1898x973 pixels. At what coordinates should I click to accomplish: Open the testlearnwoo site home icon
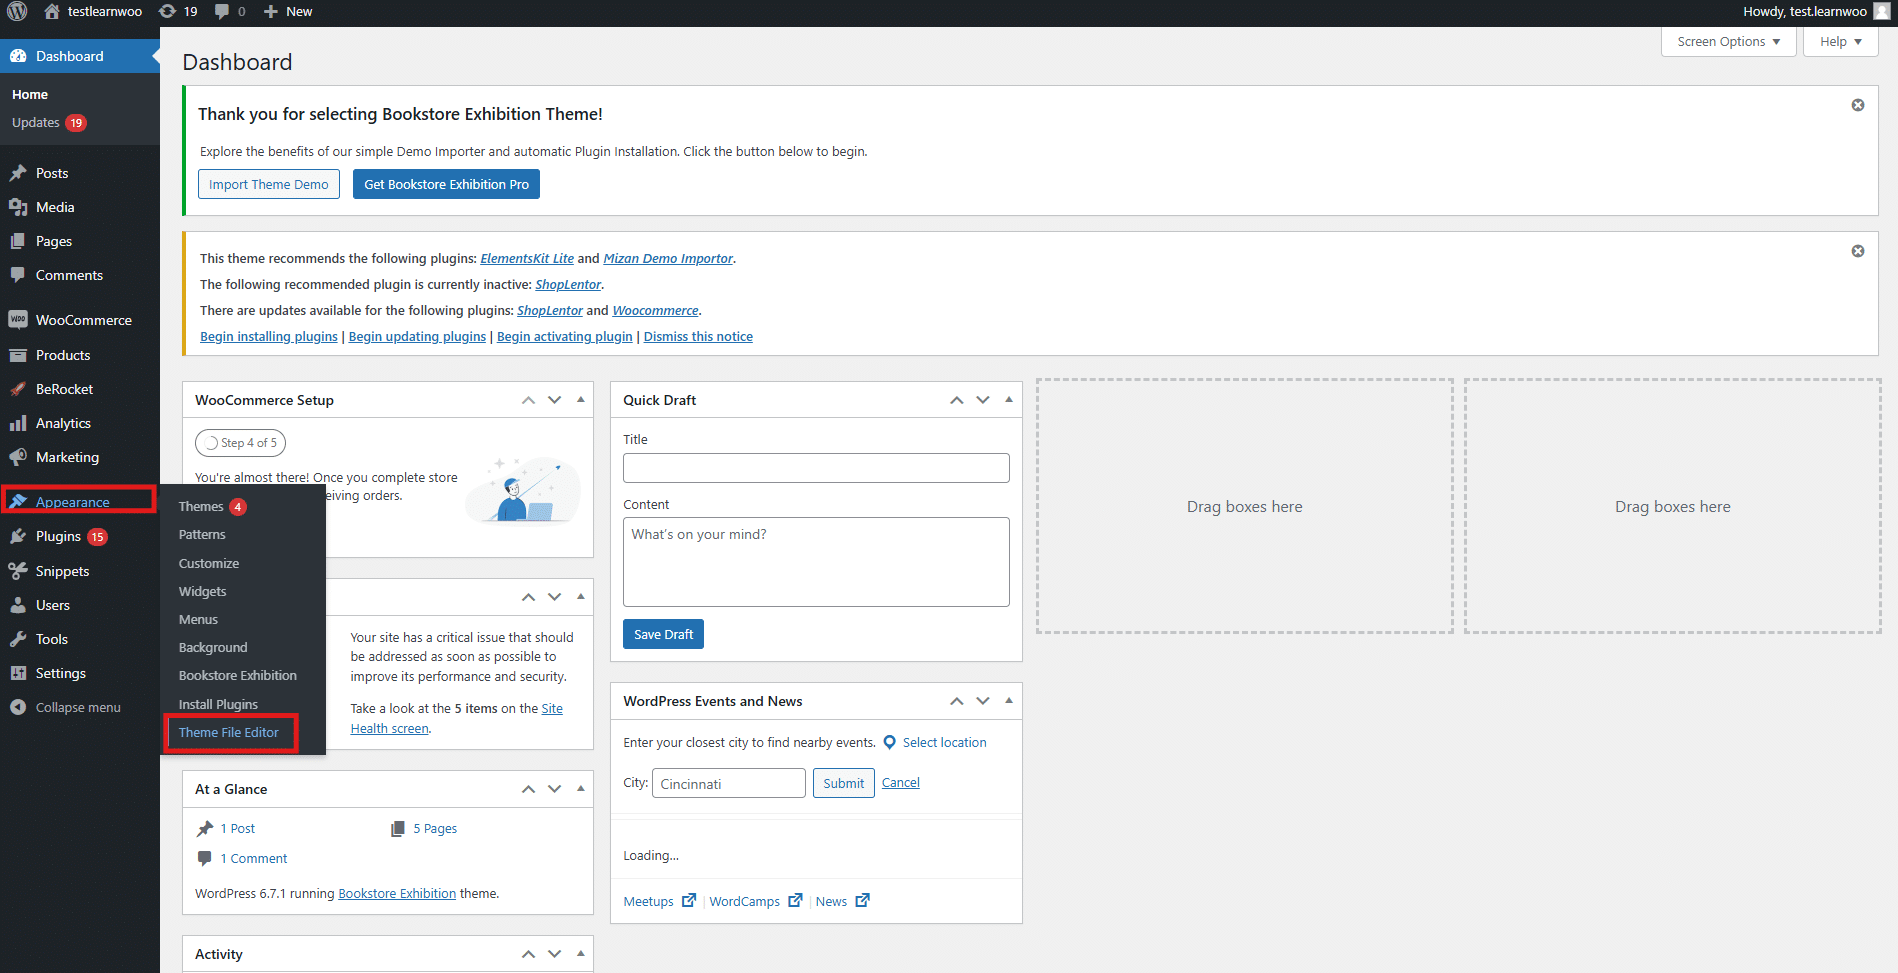tap(52, 11)
